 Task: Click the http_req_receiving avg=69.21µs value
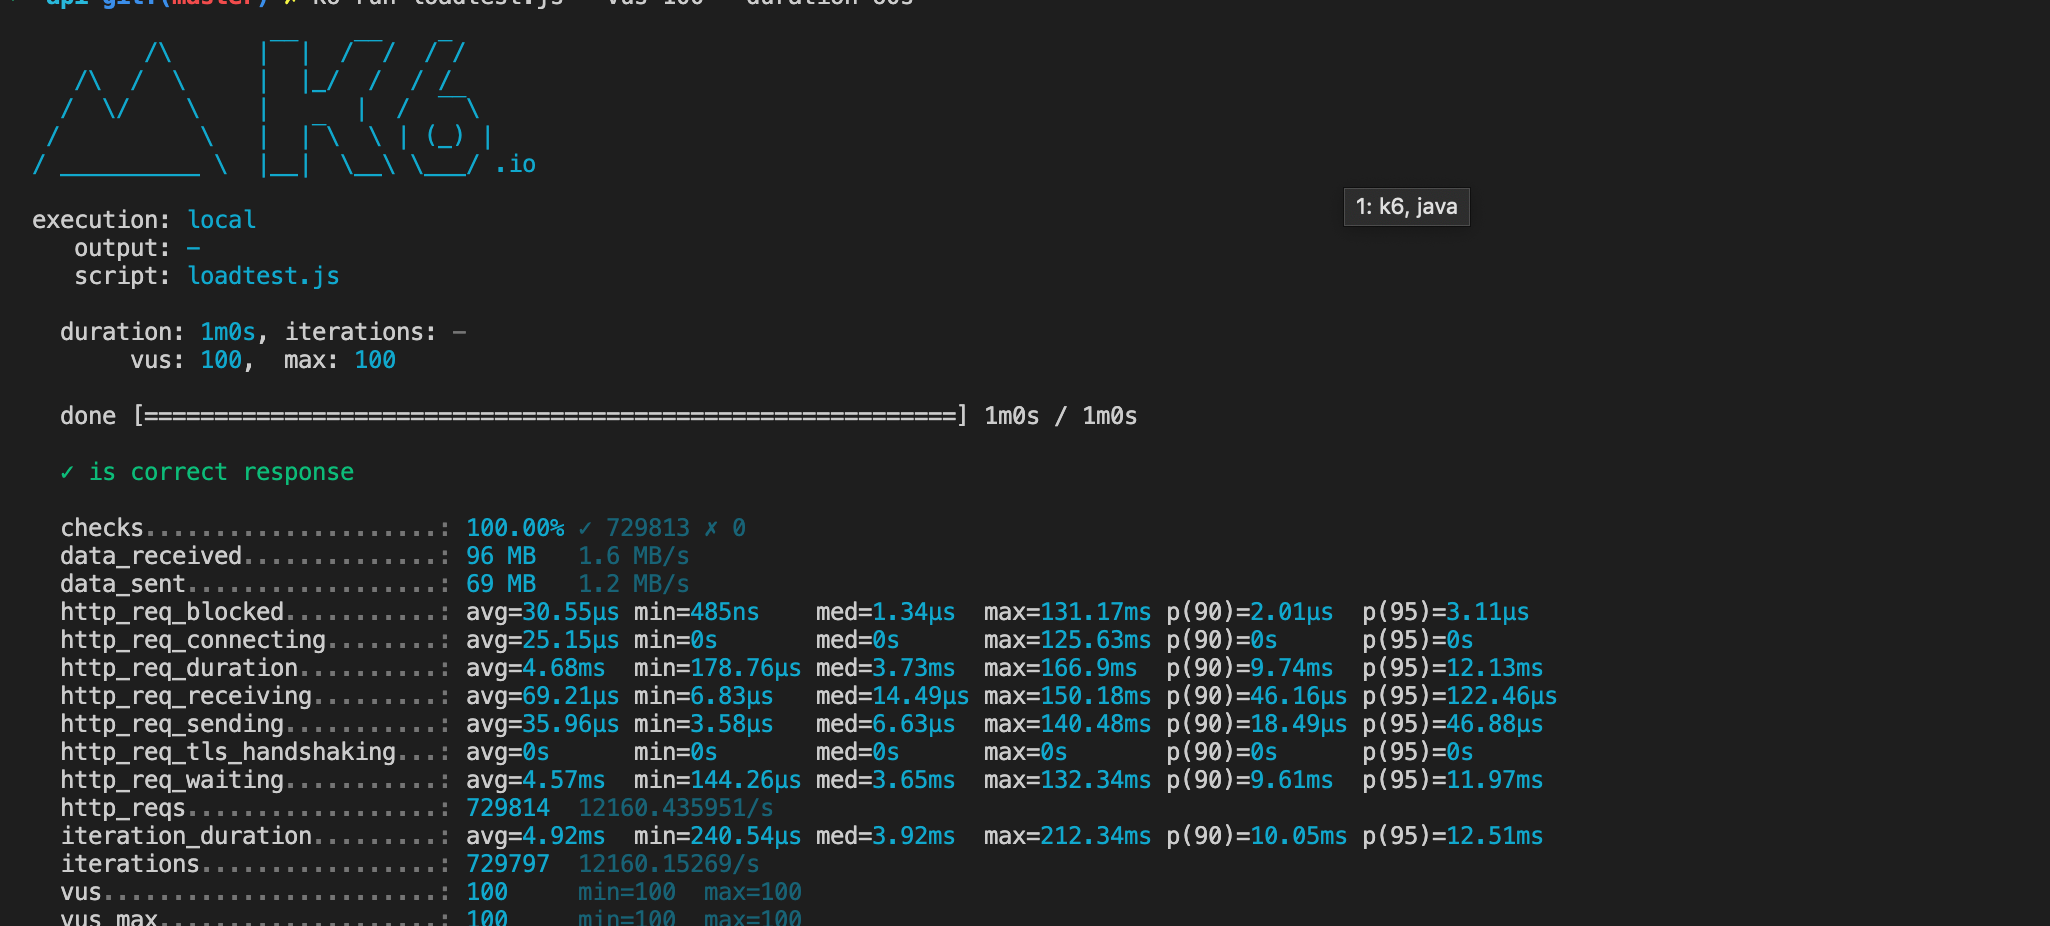click(542, 696)
